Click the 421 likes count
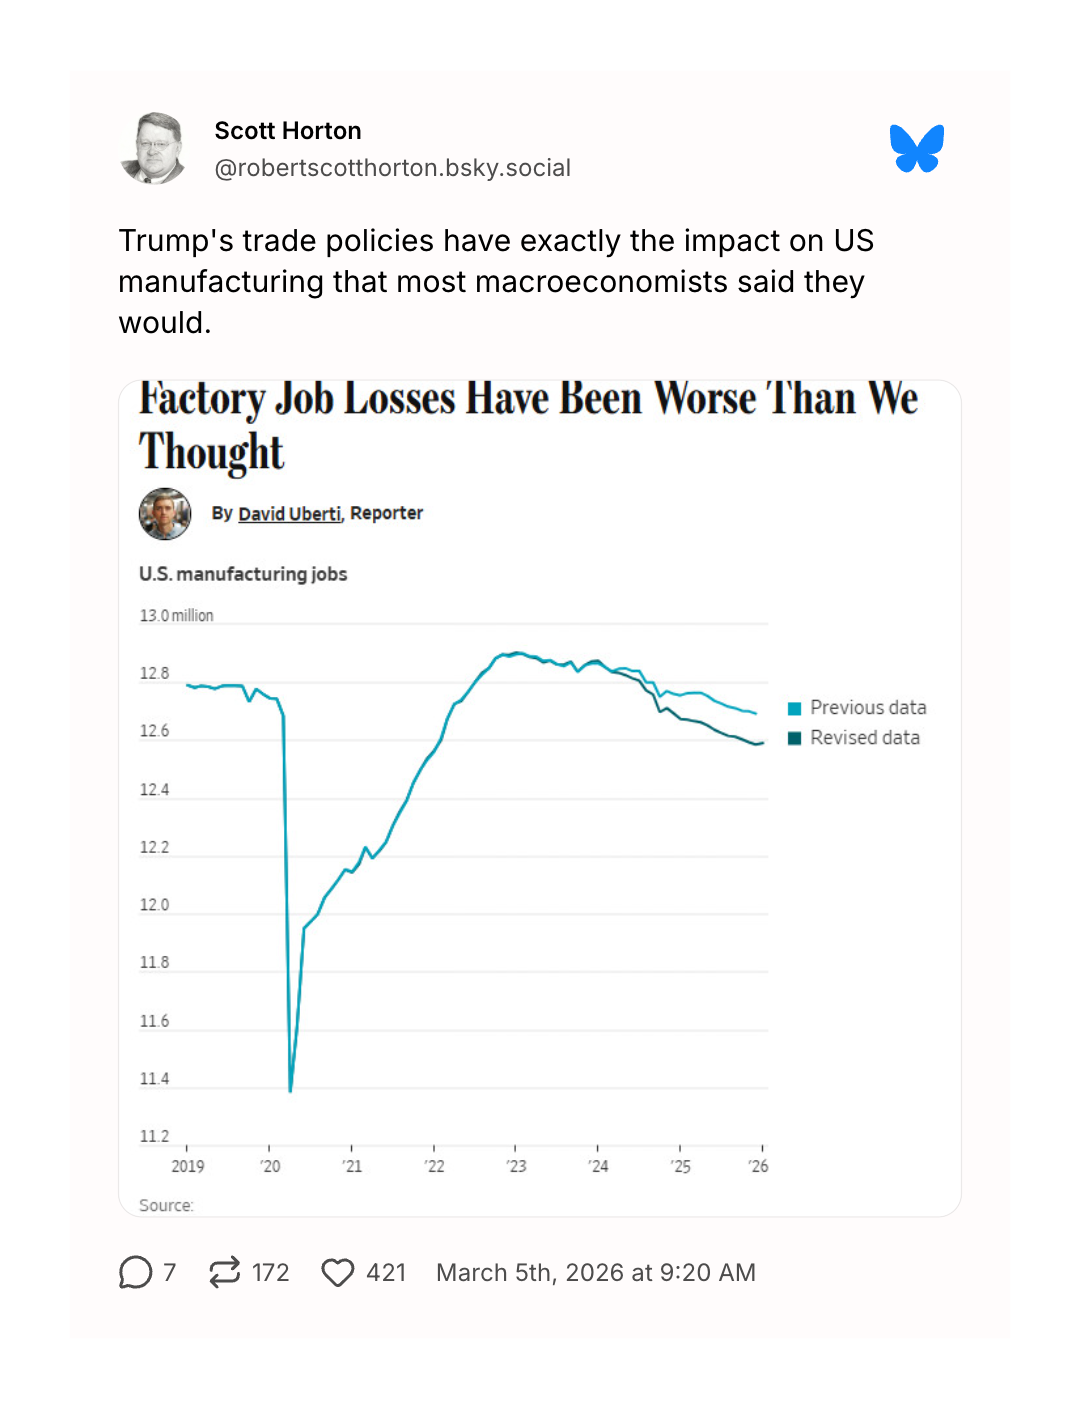 pos(386,1272)
